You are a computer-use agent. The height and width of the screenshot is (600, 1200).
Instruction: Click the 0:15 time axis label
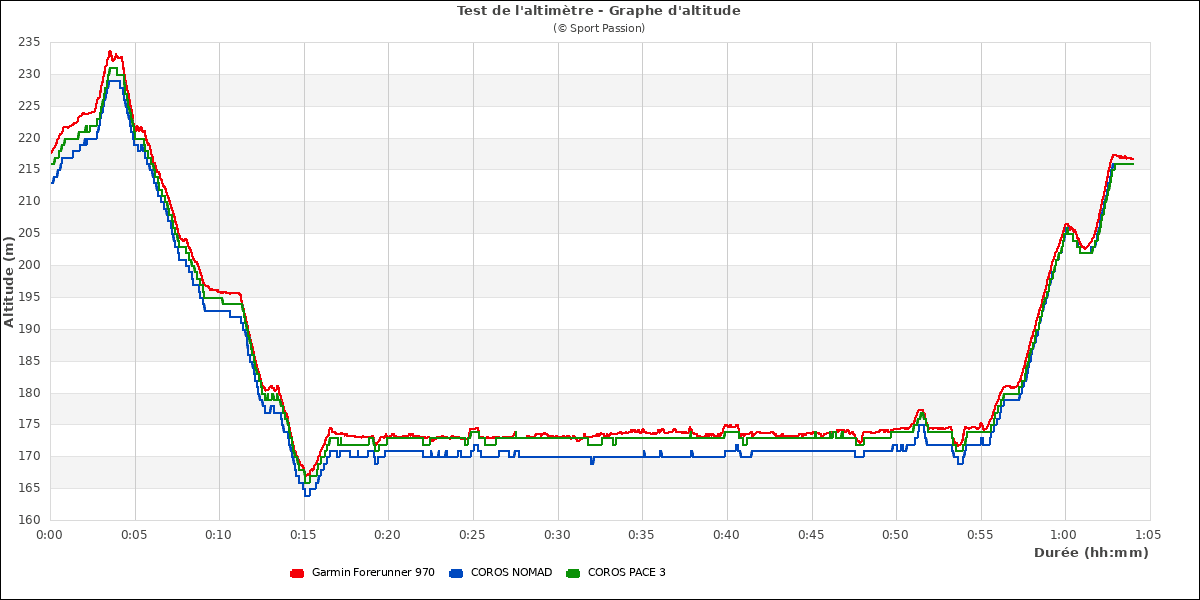(x=304, y=535)
